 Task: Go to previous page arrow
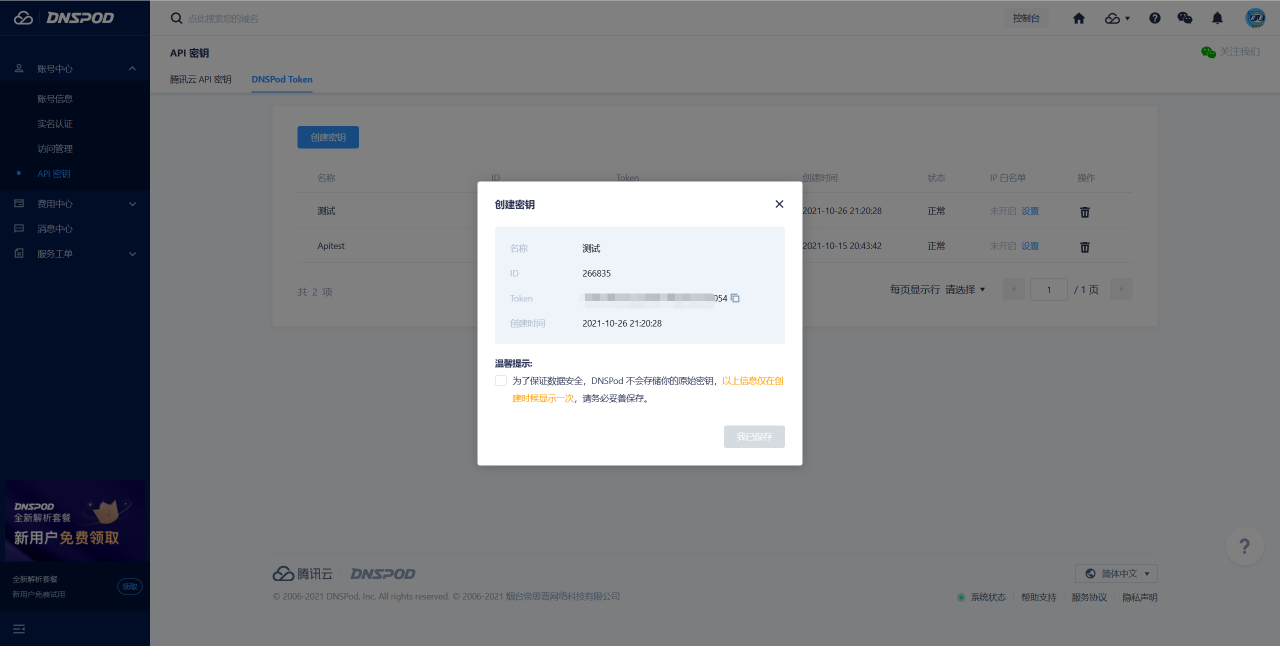point(1014,290)
